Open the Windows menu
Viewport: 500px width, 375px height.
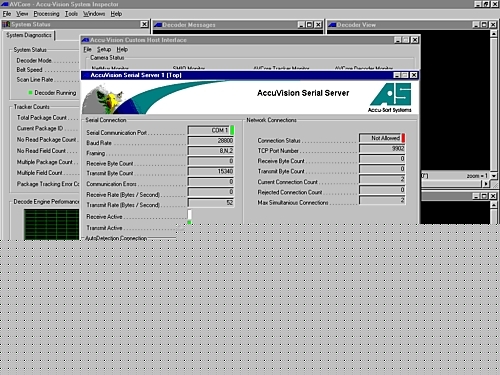[94, 14]
